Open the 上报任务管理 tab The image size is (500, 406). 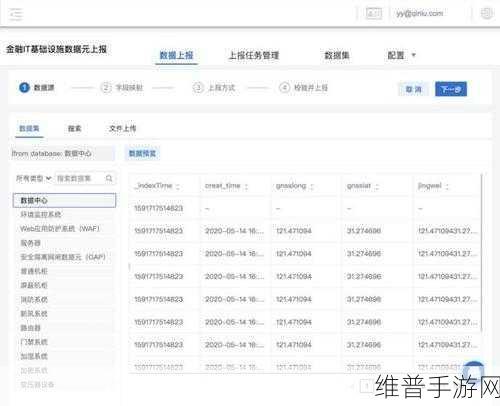tap(254, 55)
